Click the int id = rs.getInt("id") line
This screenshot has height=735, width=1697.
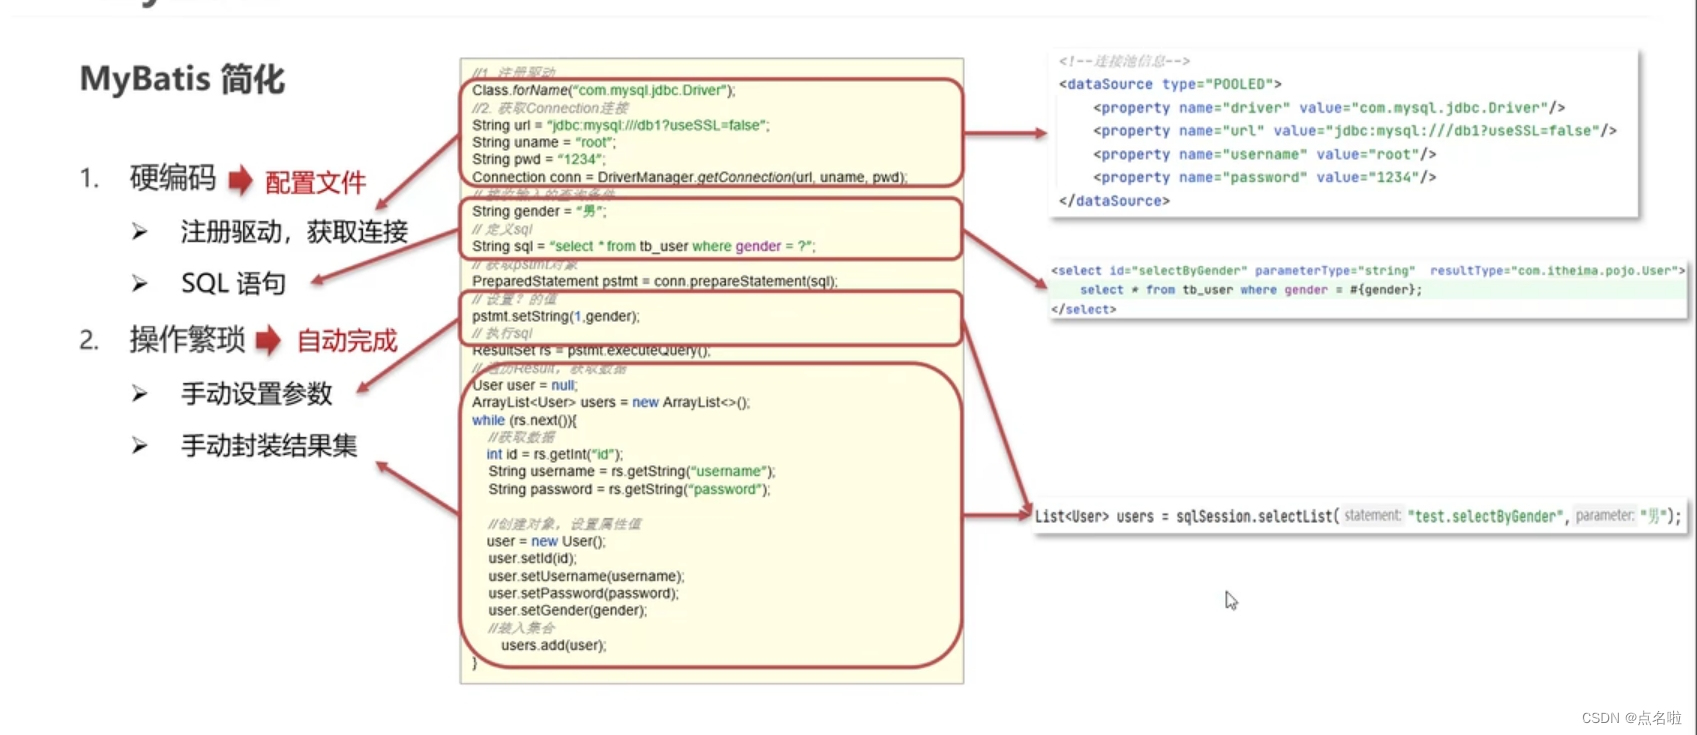pos(554,454)
